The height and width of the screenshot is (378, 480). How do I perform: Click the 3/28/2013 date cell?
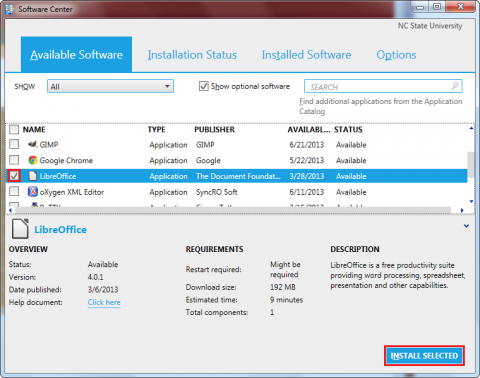click(307, 176)
